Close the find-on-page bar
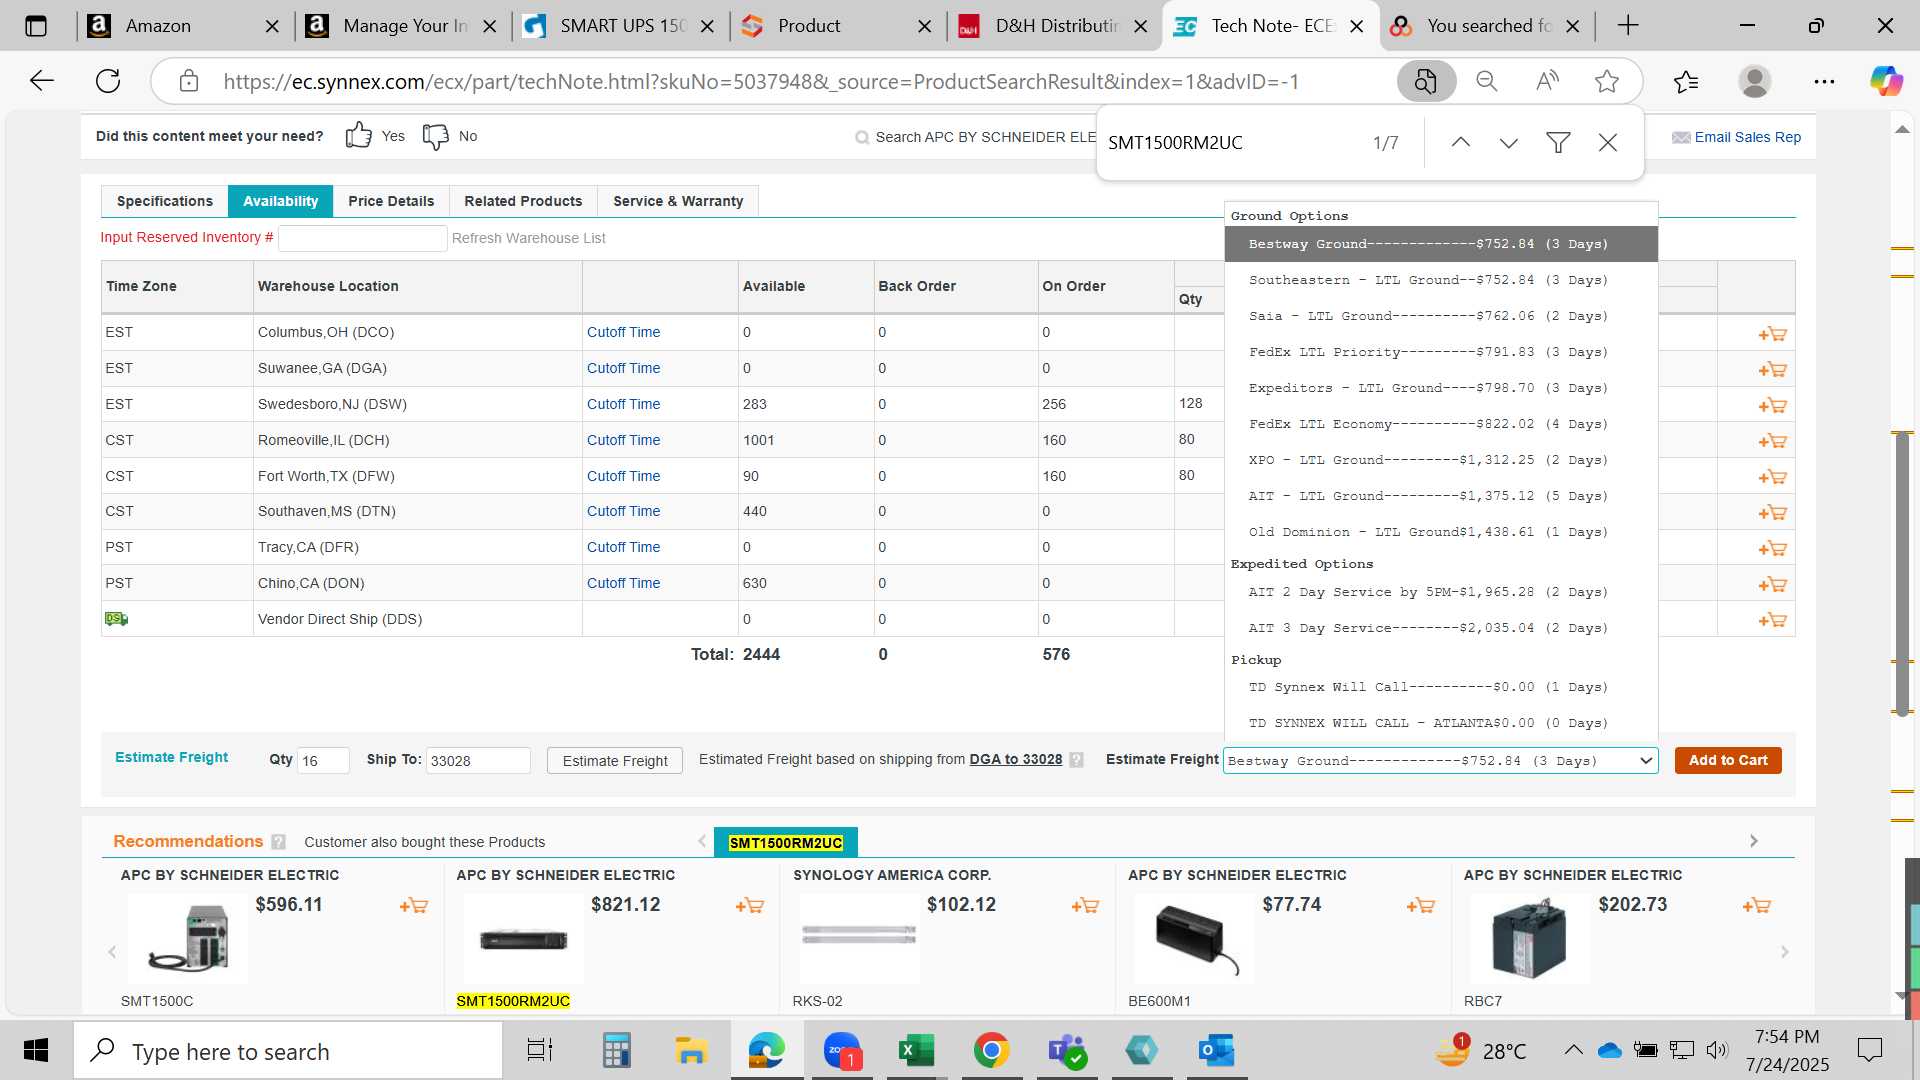 [x=1608, y=143]
